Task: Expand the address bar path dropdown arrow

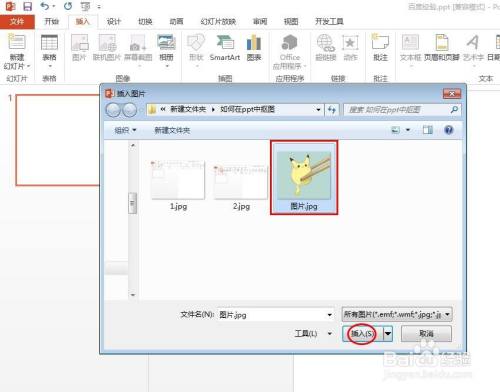Action: (x=318, y=110)
